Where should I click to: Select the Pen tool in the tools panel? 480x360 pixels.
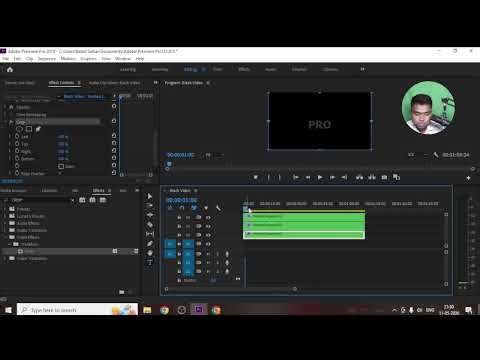[150, 244]
